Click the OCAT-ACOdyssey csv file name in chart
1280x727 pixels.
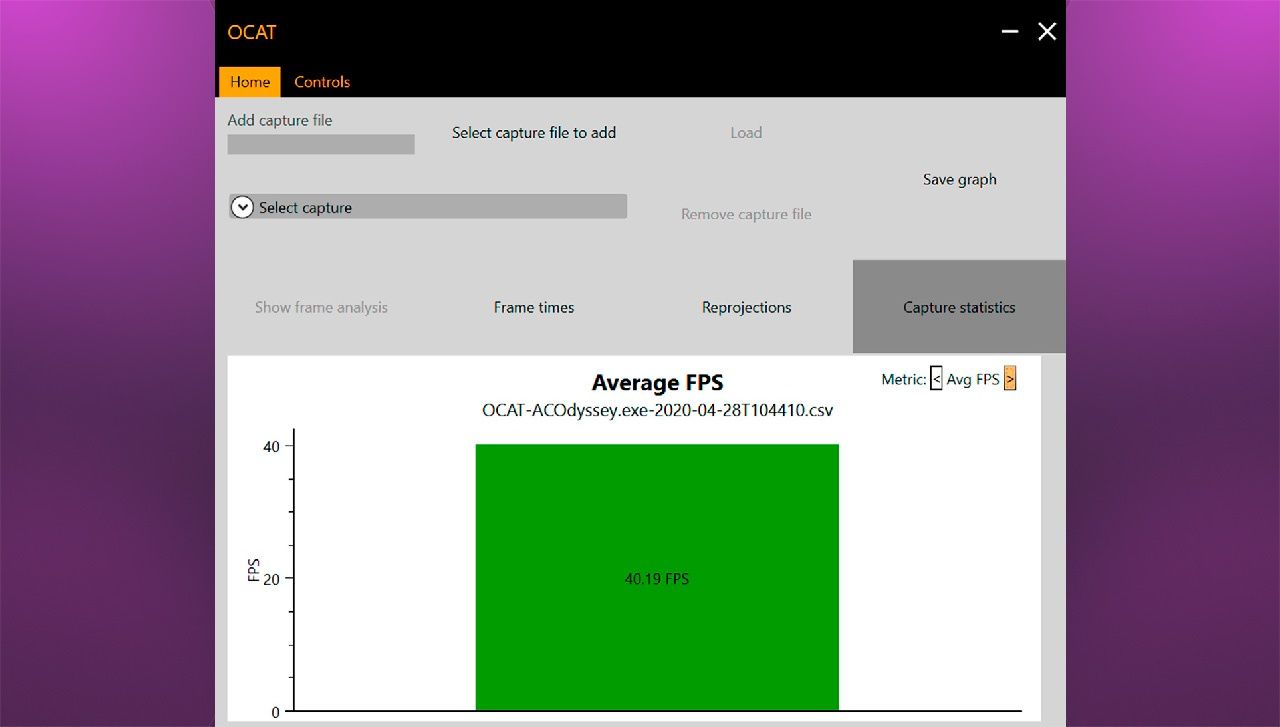pyautogui.click(x=657, y=411)
